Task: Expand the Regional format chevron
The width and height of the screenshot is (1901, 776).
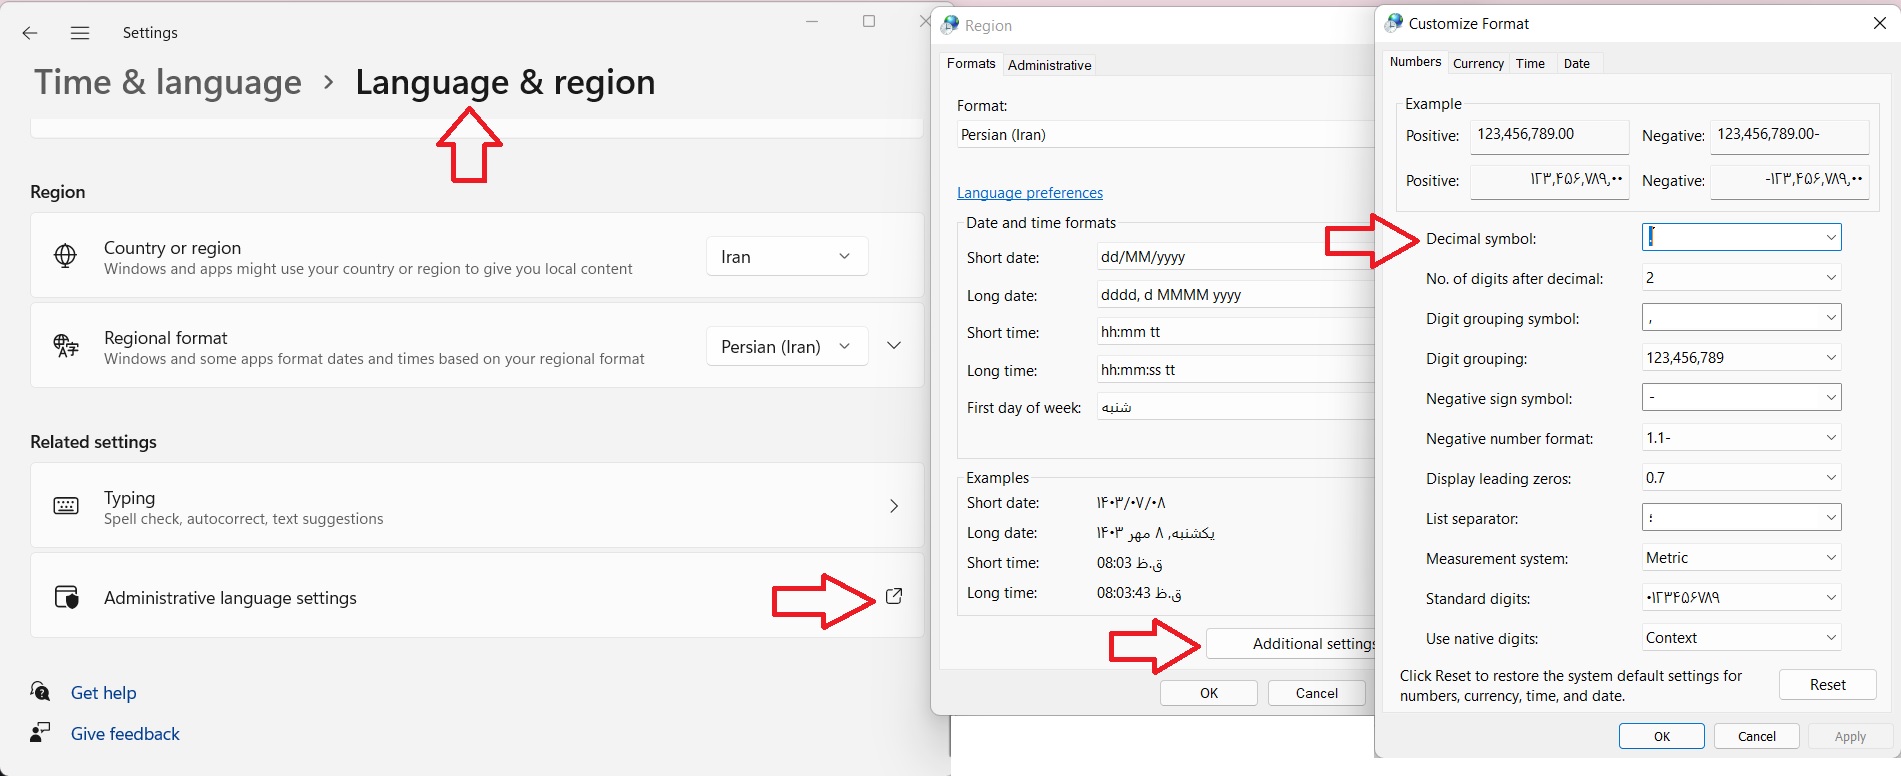Action: click(x=894, y=346)
